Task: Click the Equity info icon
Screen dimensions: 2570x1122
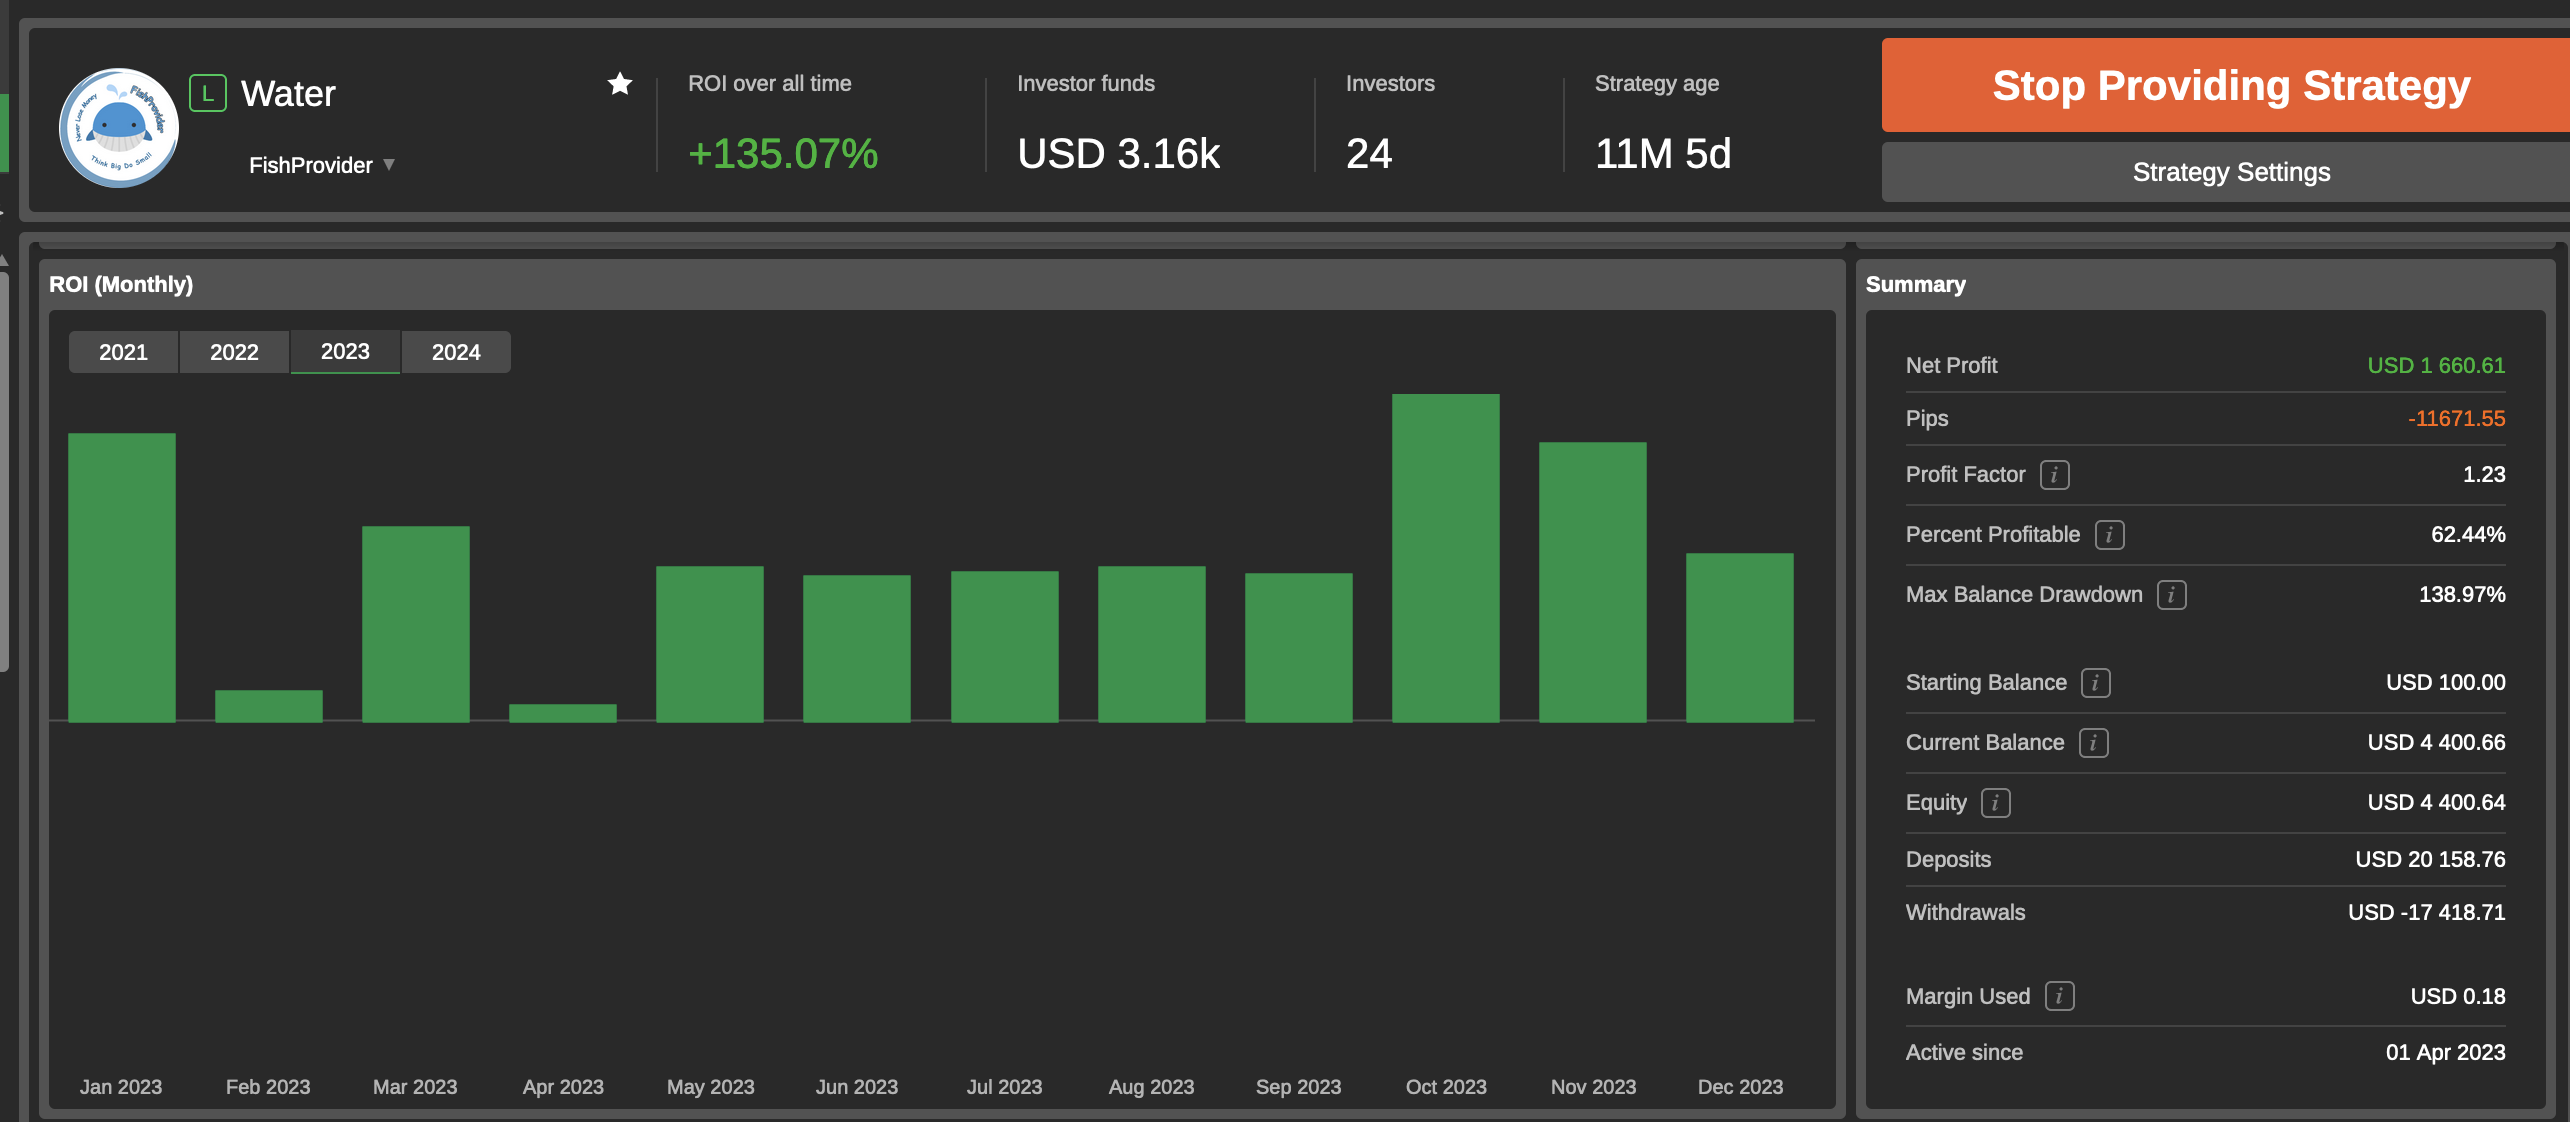Action: tap(1995, 803)
